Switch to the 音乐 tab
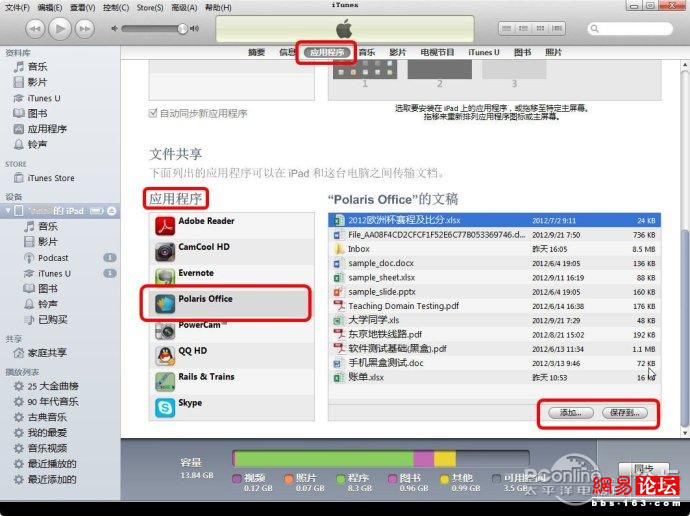 coord(367,52)
